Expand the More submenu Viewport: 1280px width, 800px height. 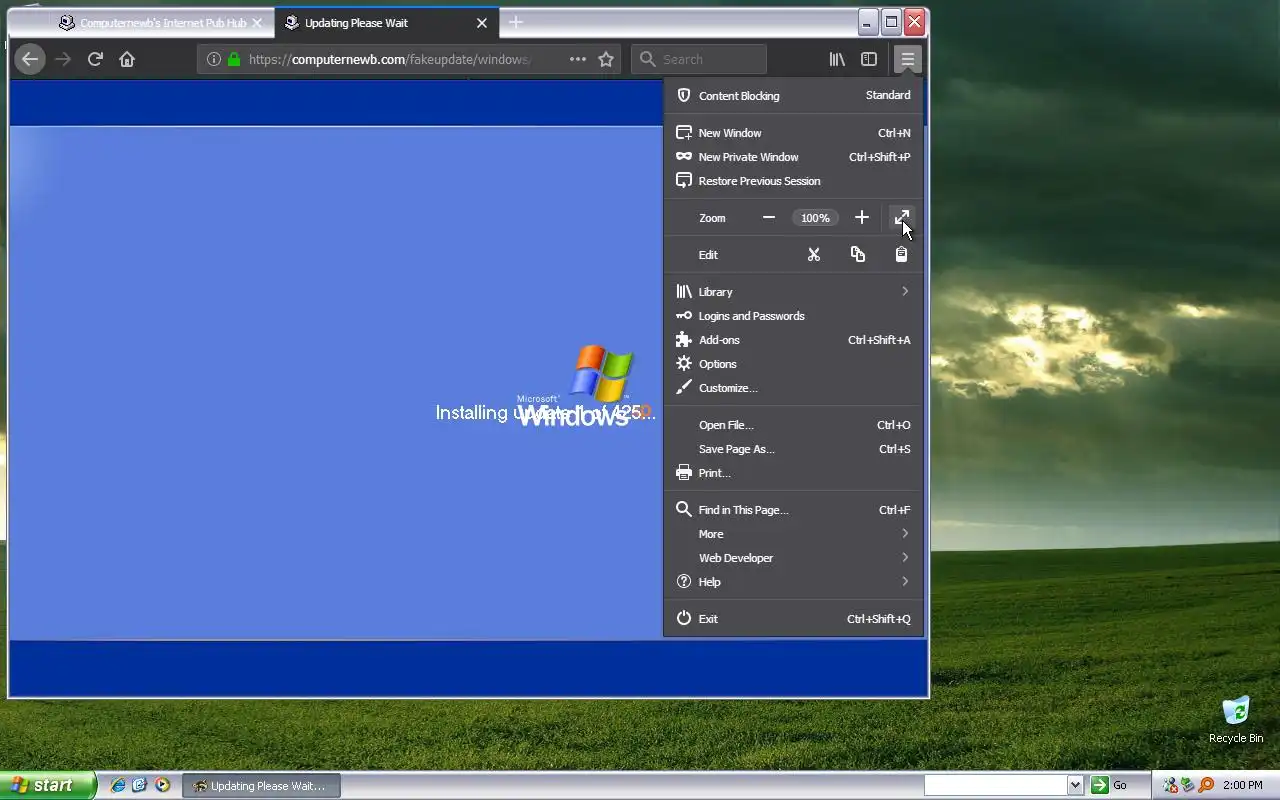tap(794, 533)
